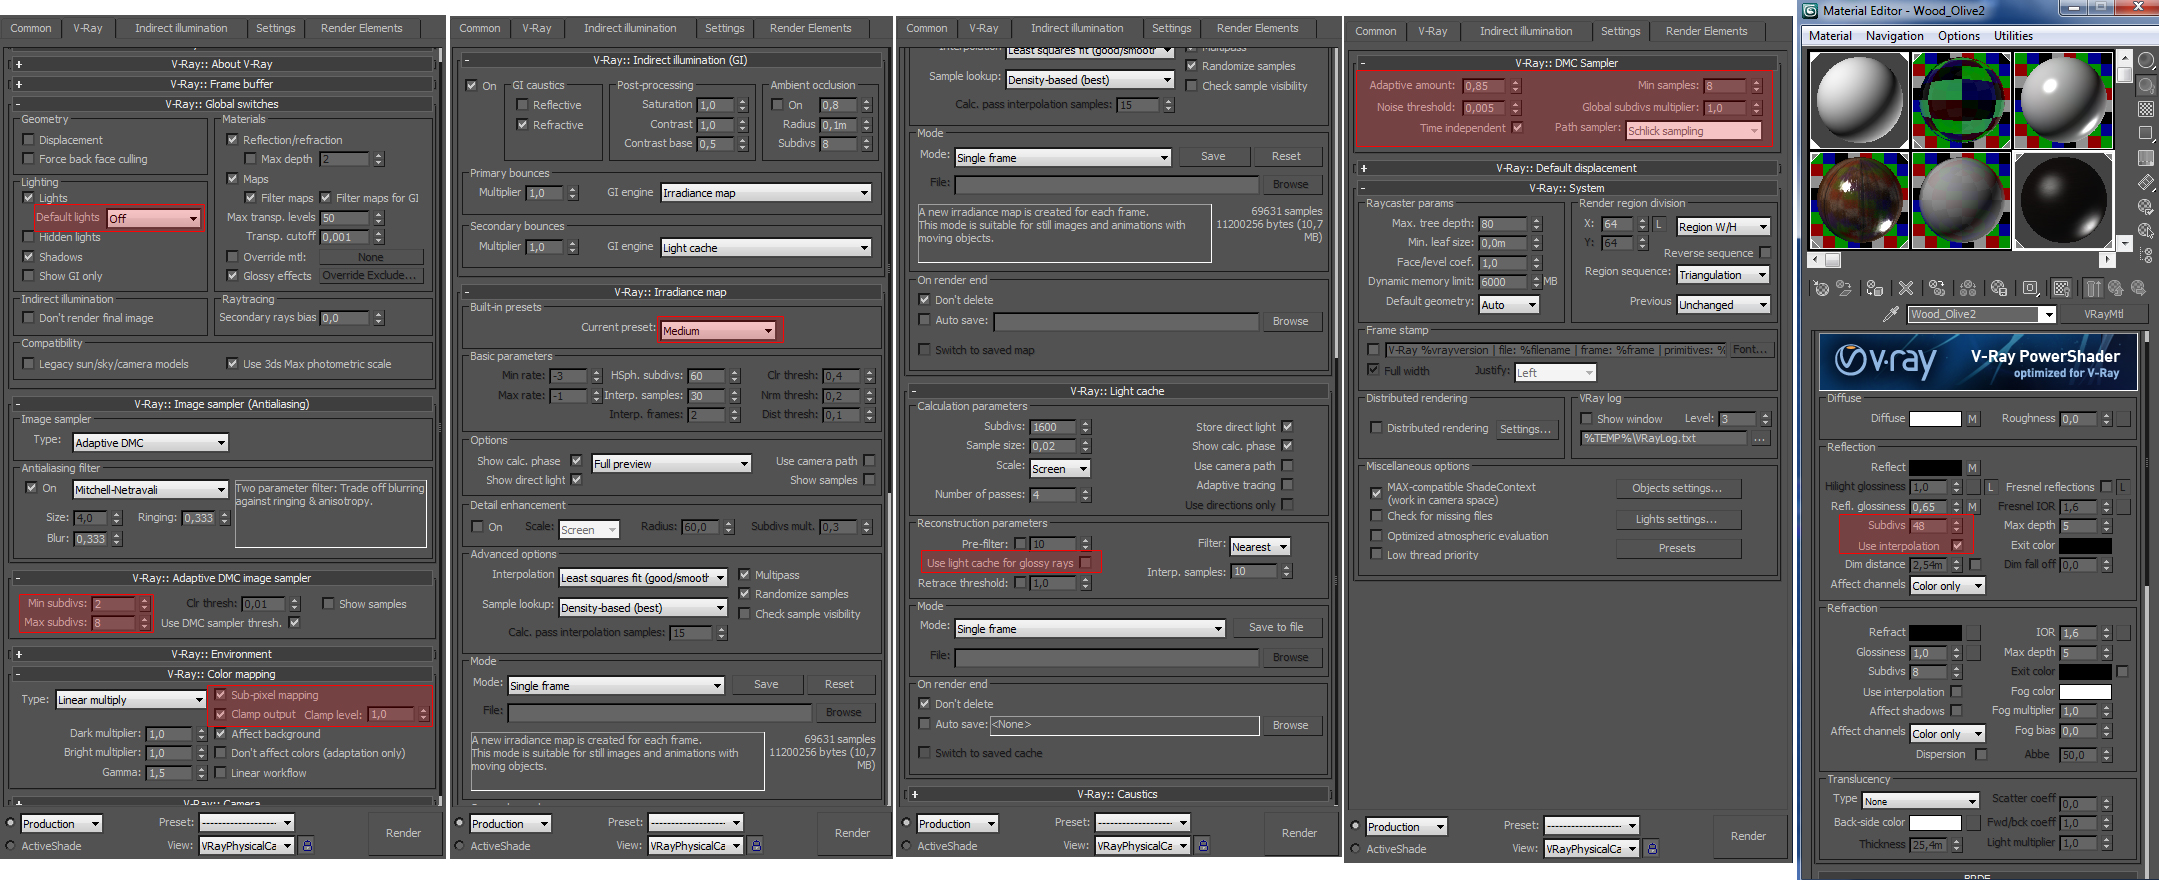This screenshot has width=2159, height=880.
Task: Click the Objects settings... button
Action: point(1677,489)
